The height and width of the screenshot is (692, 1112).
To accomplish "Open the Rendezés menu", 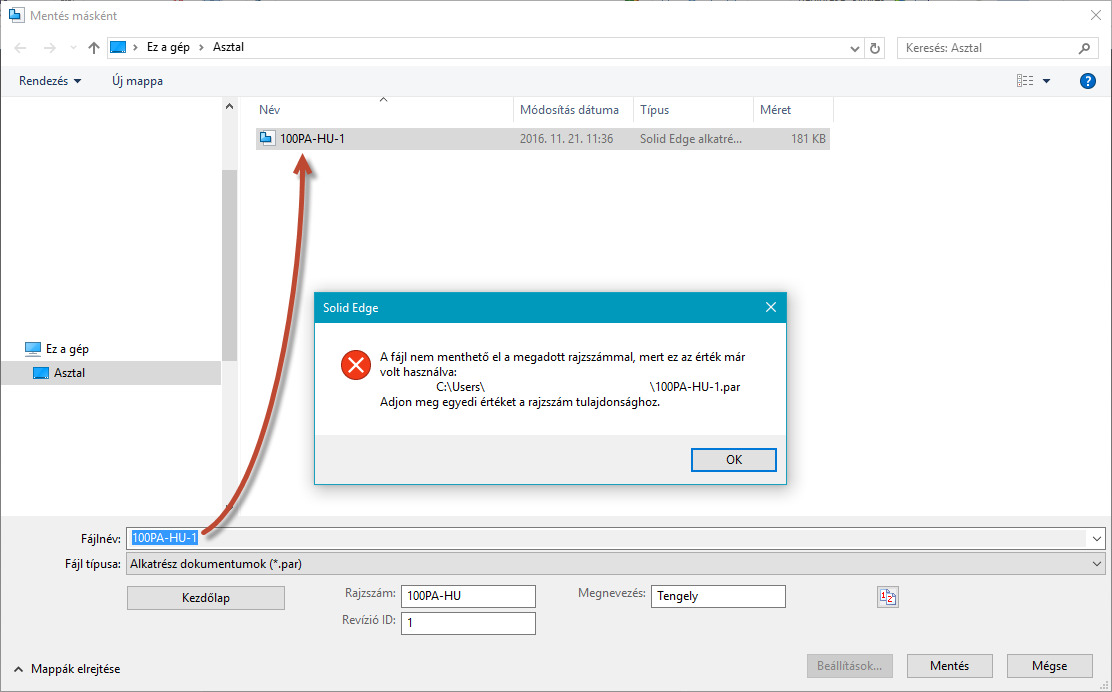I will point(50,81).
